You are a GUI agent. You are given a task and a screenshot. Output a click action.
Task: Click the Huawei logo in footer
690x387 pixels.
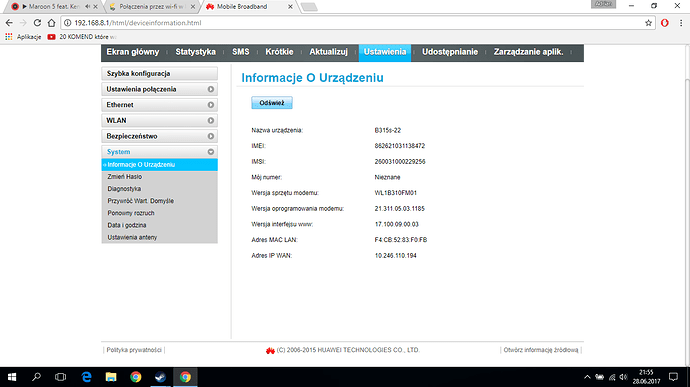point(270,350)
